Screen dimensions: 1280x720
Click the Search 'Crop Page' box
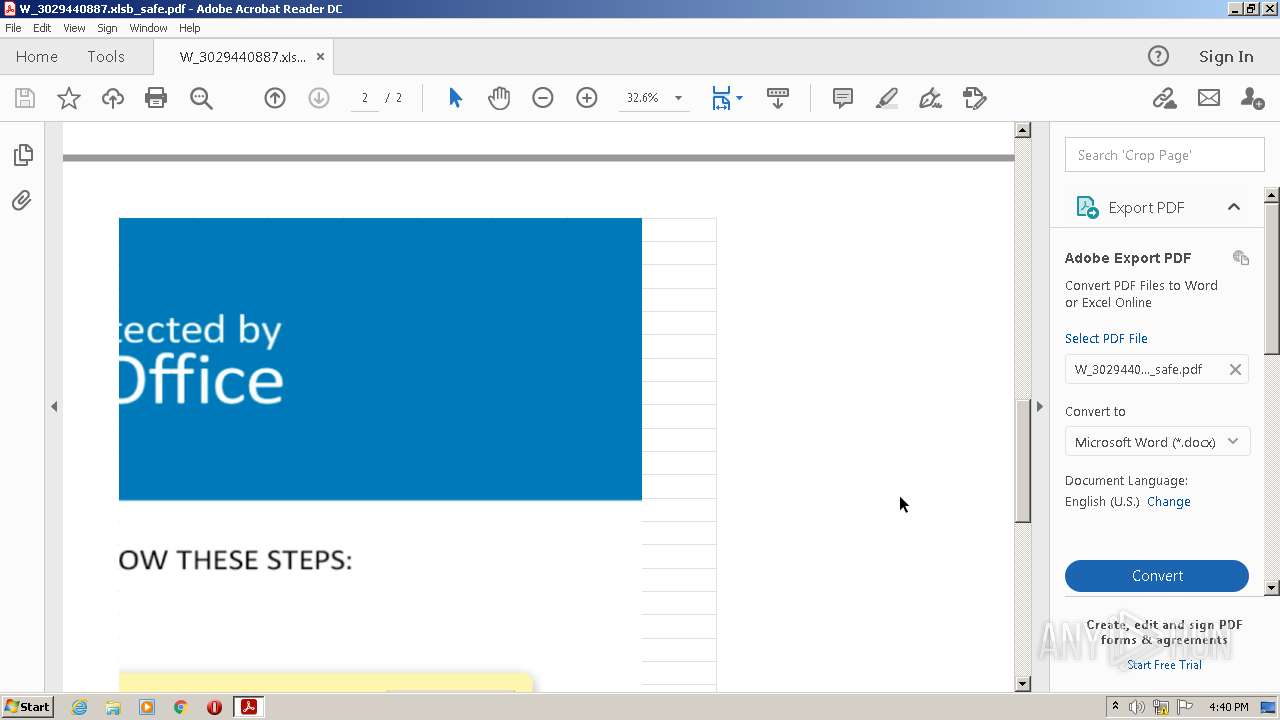coord(1165,155)
